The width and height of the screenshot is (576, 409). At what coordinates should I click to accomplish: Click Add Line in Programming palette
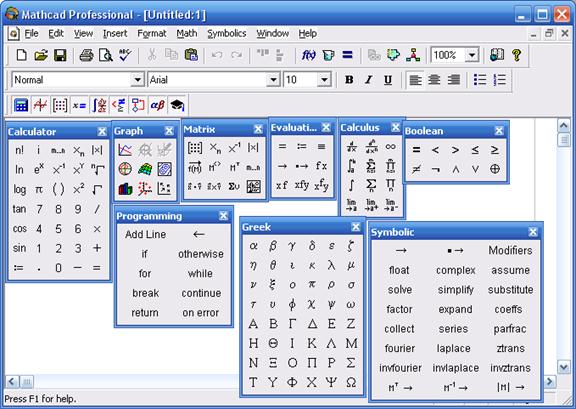pos(145,234)
